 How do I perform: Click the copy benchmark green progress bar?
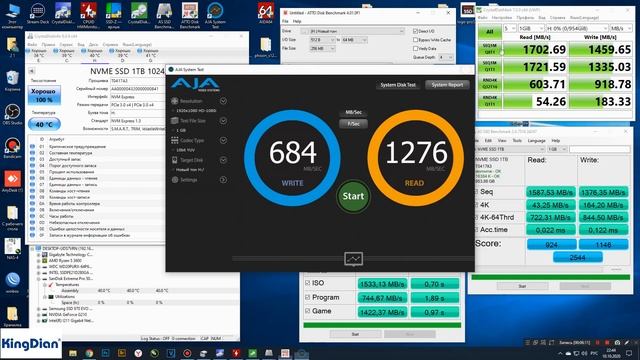click(x=382, y=325)
